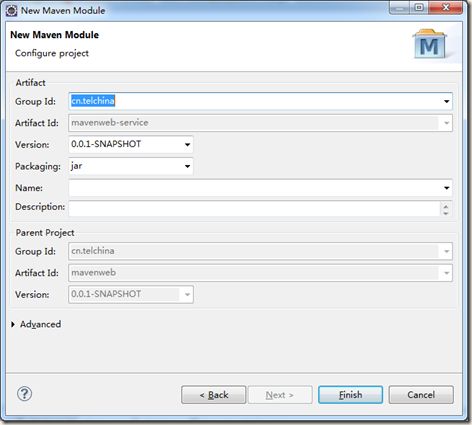Open the Name dropdown arrow
472x425 pixels.
click(447, 188)
